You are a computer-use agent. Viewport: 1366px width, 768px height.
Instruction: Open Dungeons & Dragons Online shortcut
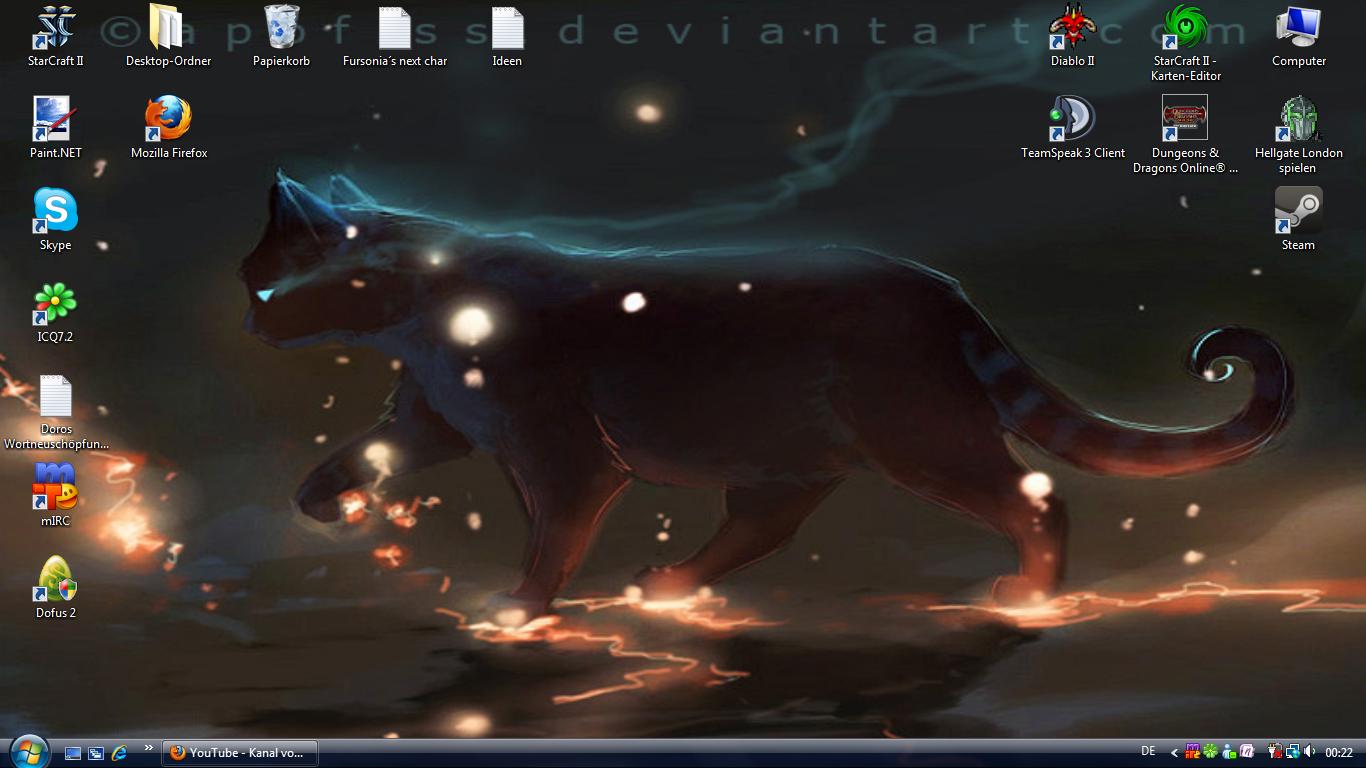coord(1185,135)
